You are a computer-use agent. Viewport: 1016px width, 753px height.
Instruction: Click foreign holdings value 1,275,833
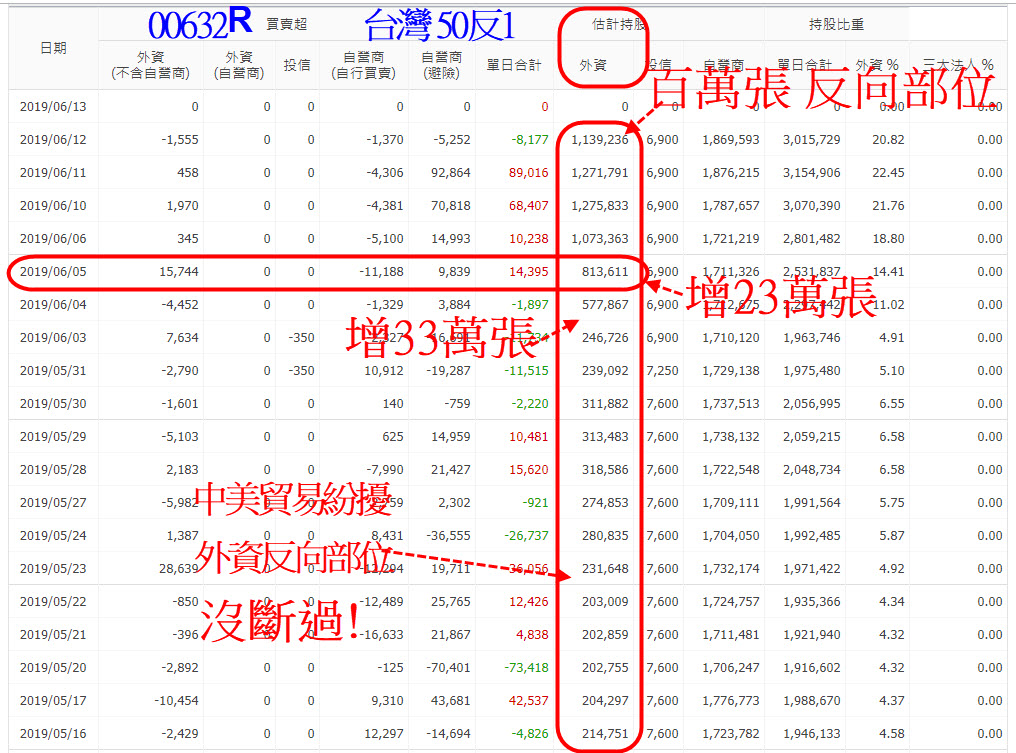pos(599,206)
